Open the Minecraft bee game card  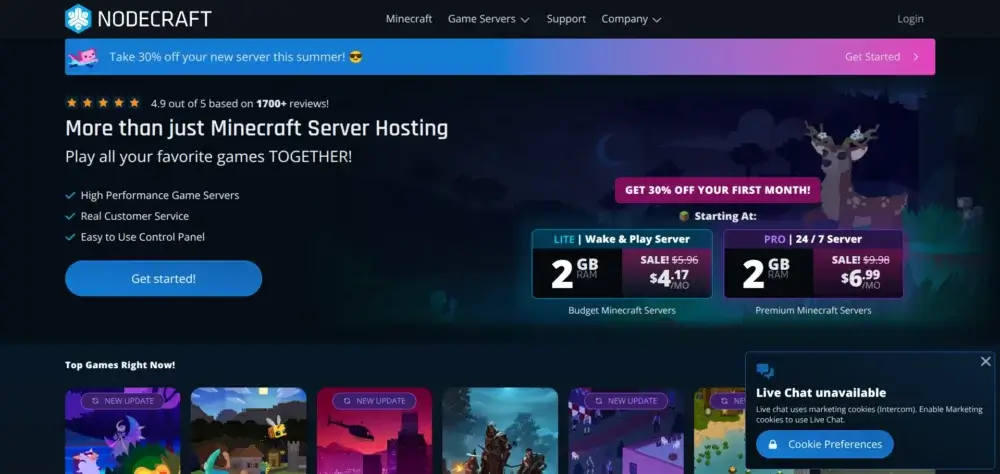click(x=249, y=431)
